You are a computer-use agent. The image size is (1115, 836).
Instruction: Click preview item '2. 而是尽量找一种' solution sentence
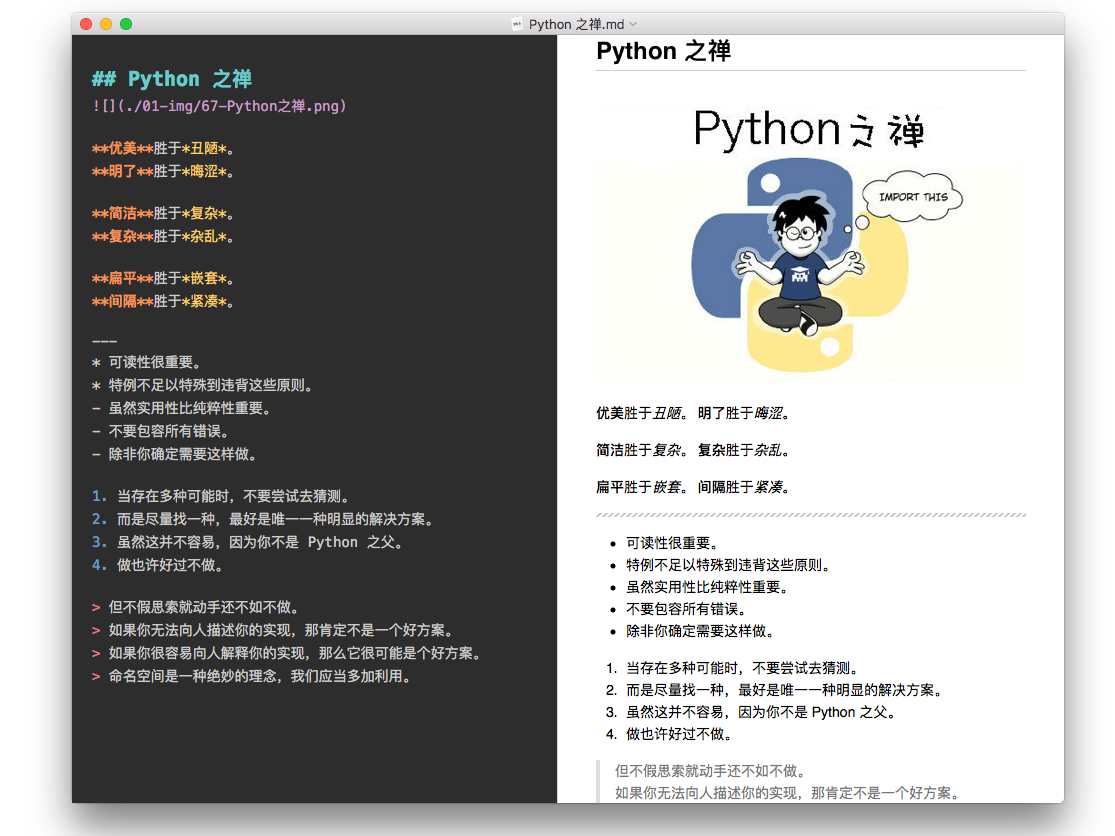[x=776, y=690]
